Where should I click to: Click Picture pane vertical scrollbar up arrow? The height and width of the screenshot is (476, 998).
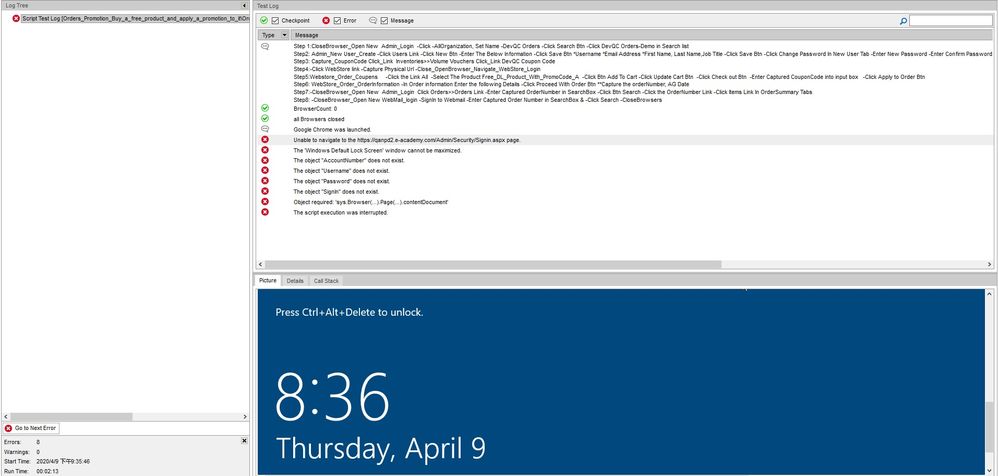pos(989,293)
